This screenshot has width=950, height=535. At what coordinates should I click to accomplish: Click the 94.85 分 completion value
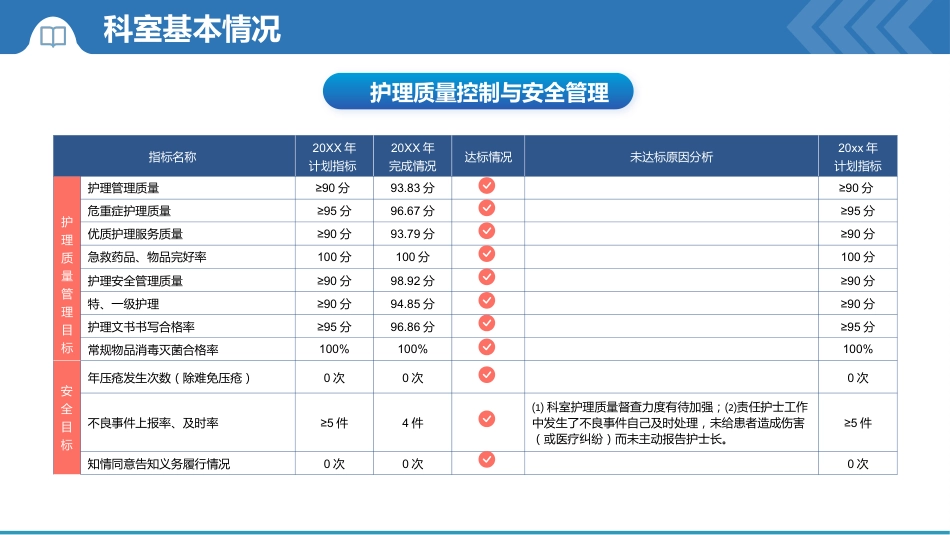tap(413, 304)
